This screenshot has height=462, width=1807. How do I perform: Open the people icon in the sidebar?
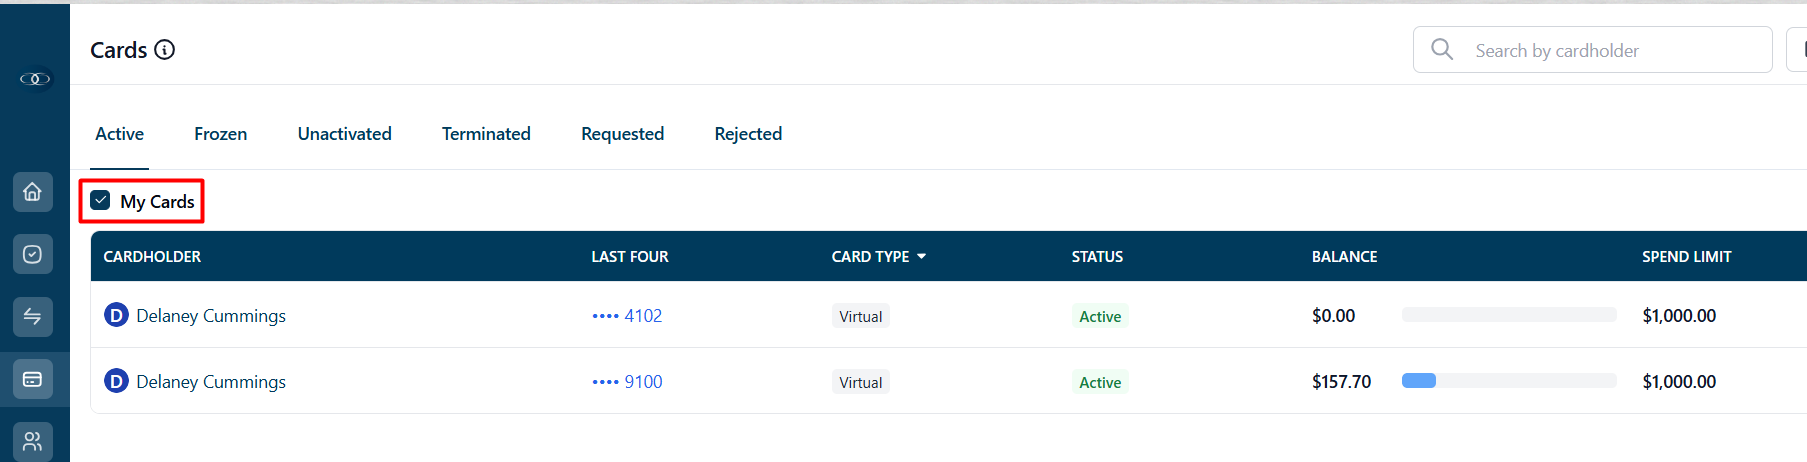33,441
